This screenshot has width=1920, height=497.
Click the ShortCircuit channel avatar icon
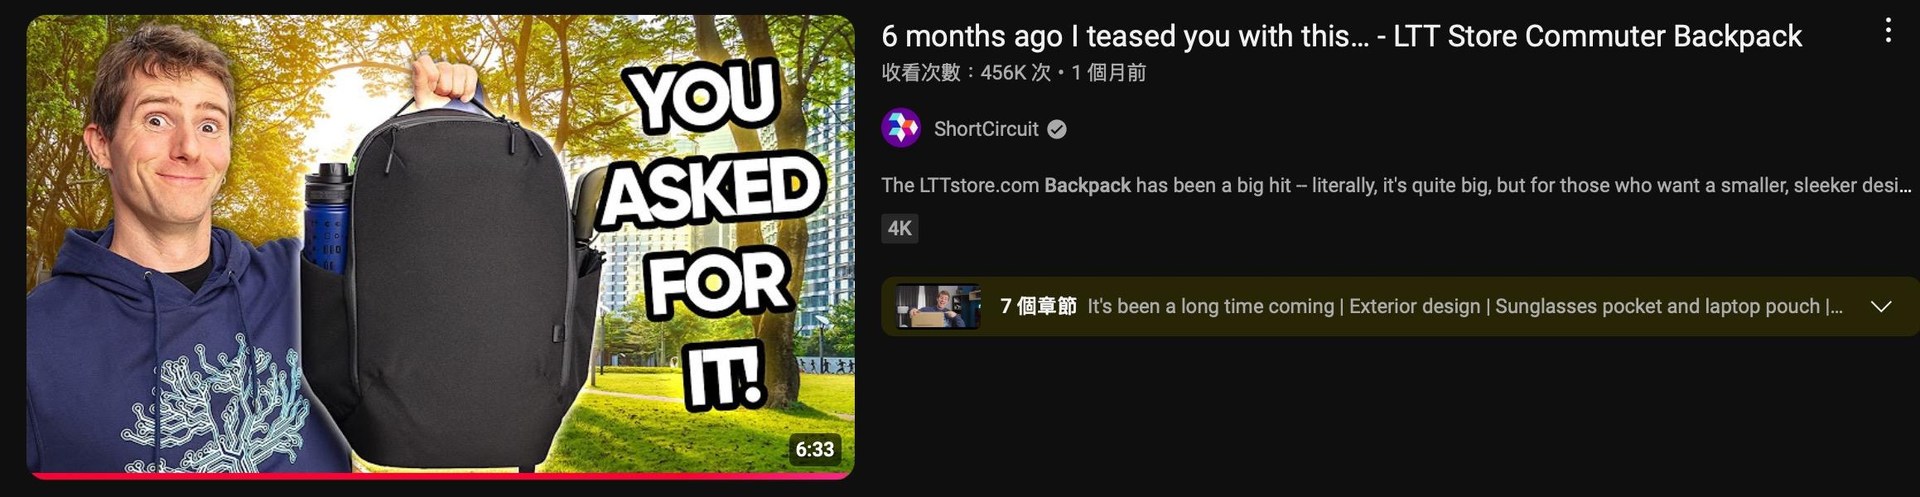coord(901,128)
